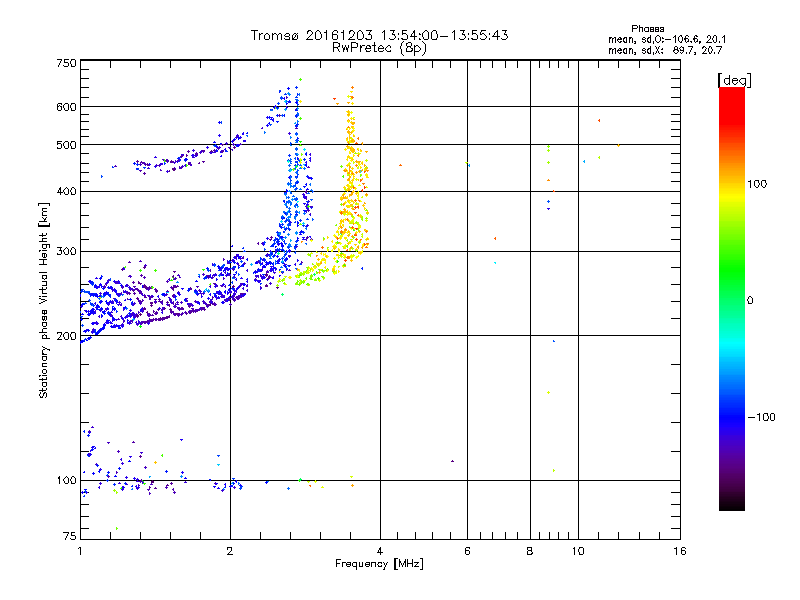Click the "Phases" header label
Viewport: 800px width, 600px height.
(x=647, y=29)
